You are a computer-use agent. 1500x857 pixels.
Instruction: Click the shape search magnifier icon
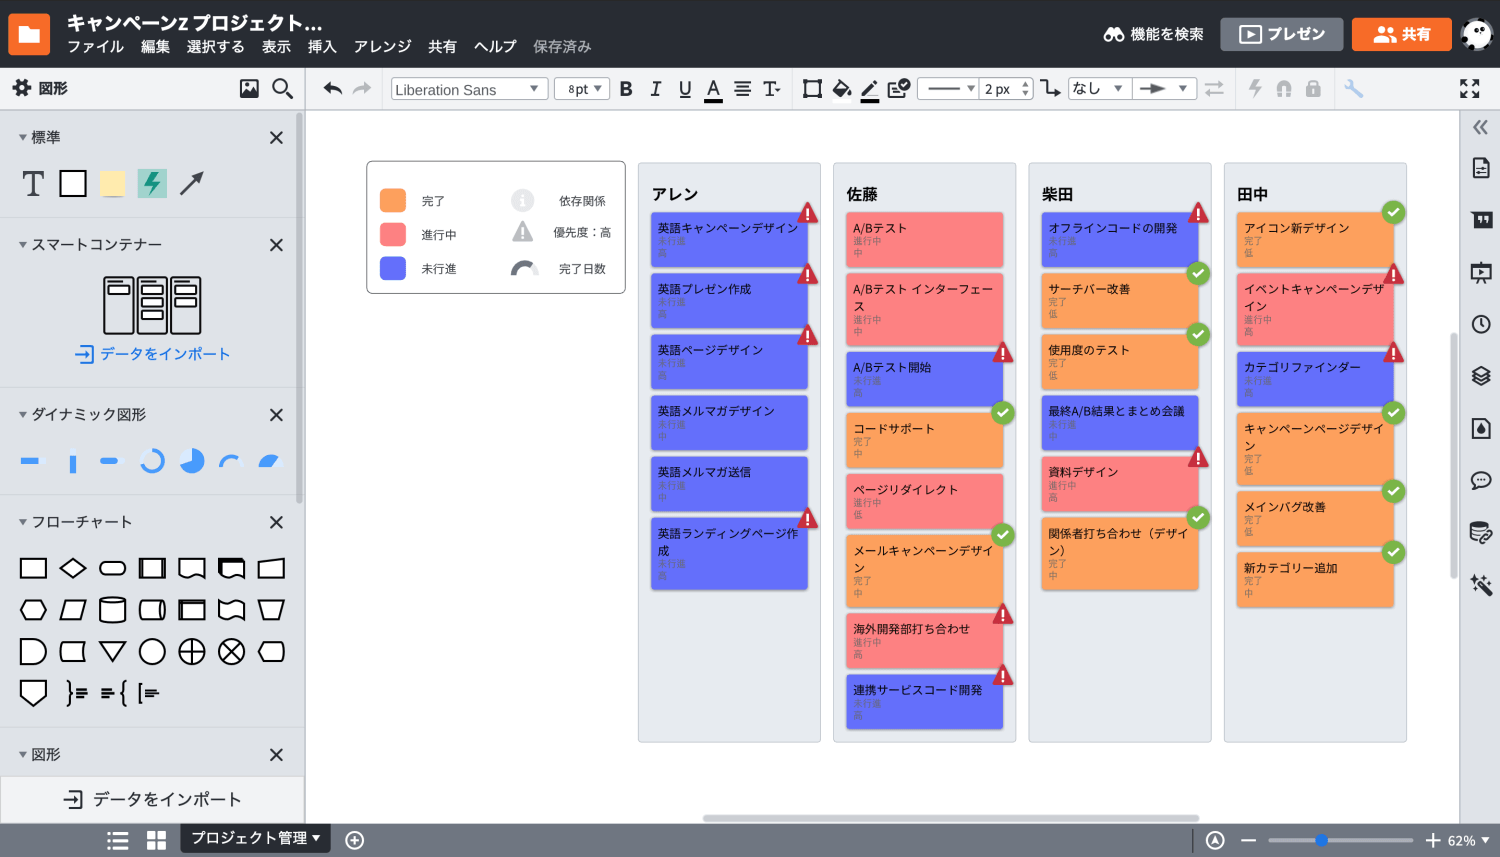(283, 89)
